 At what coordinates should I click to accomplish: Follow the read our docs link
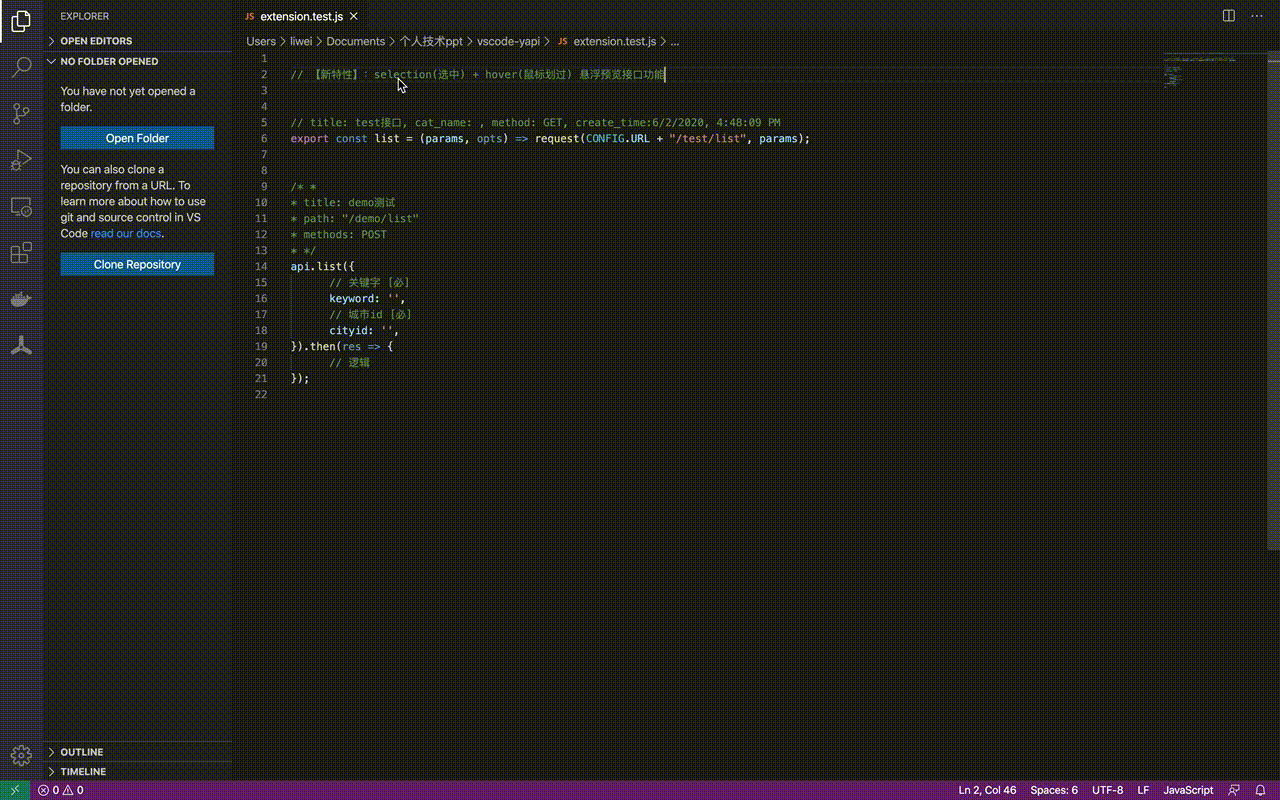coord(125,233)
